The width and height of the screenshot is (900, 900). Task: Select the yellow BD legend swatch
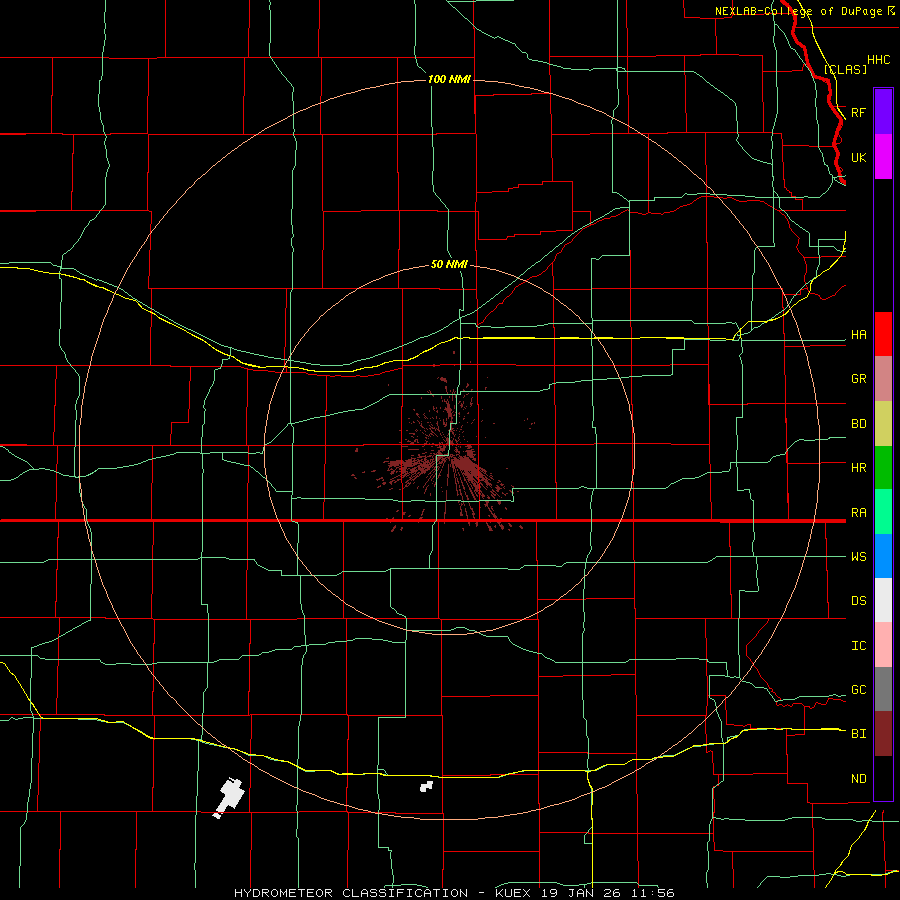coord(883,424)
